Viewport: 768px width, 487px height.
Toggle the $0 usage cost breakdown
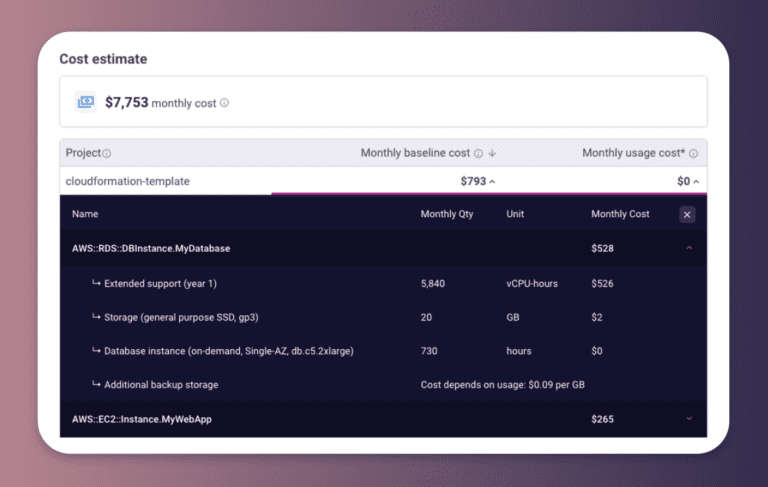[696, 182]
